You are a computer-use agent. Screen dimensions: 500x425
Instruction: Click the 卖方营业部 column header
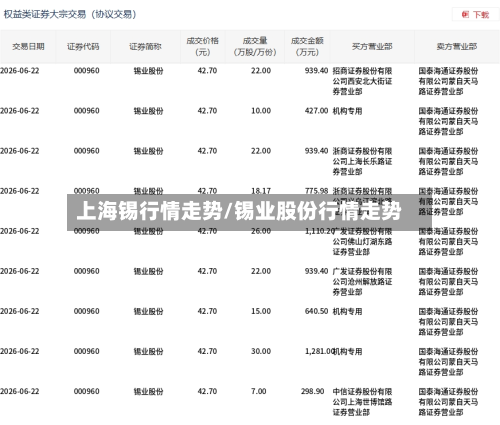point(457,46)
